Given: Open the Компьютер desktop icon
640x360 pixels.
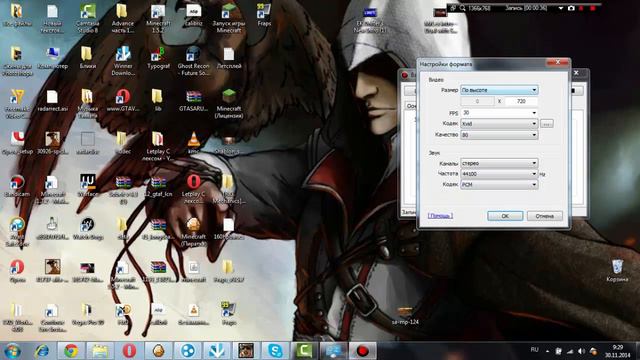Looking at the screenshot, I should tap(53, 58).
